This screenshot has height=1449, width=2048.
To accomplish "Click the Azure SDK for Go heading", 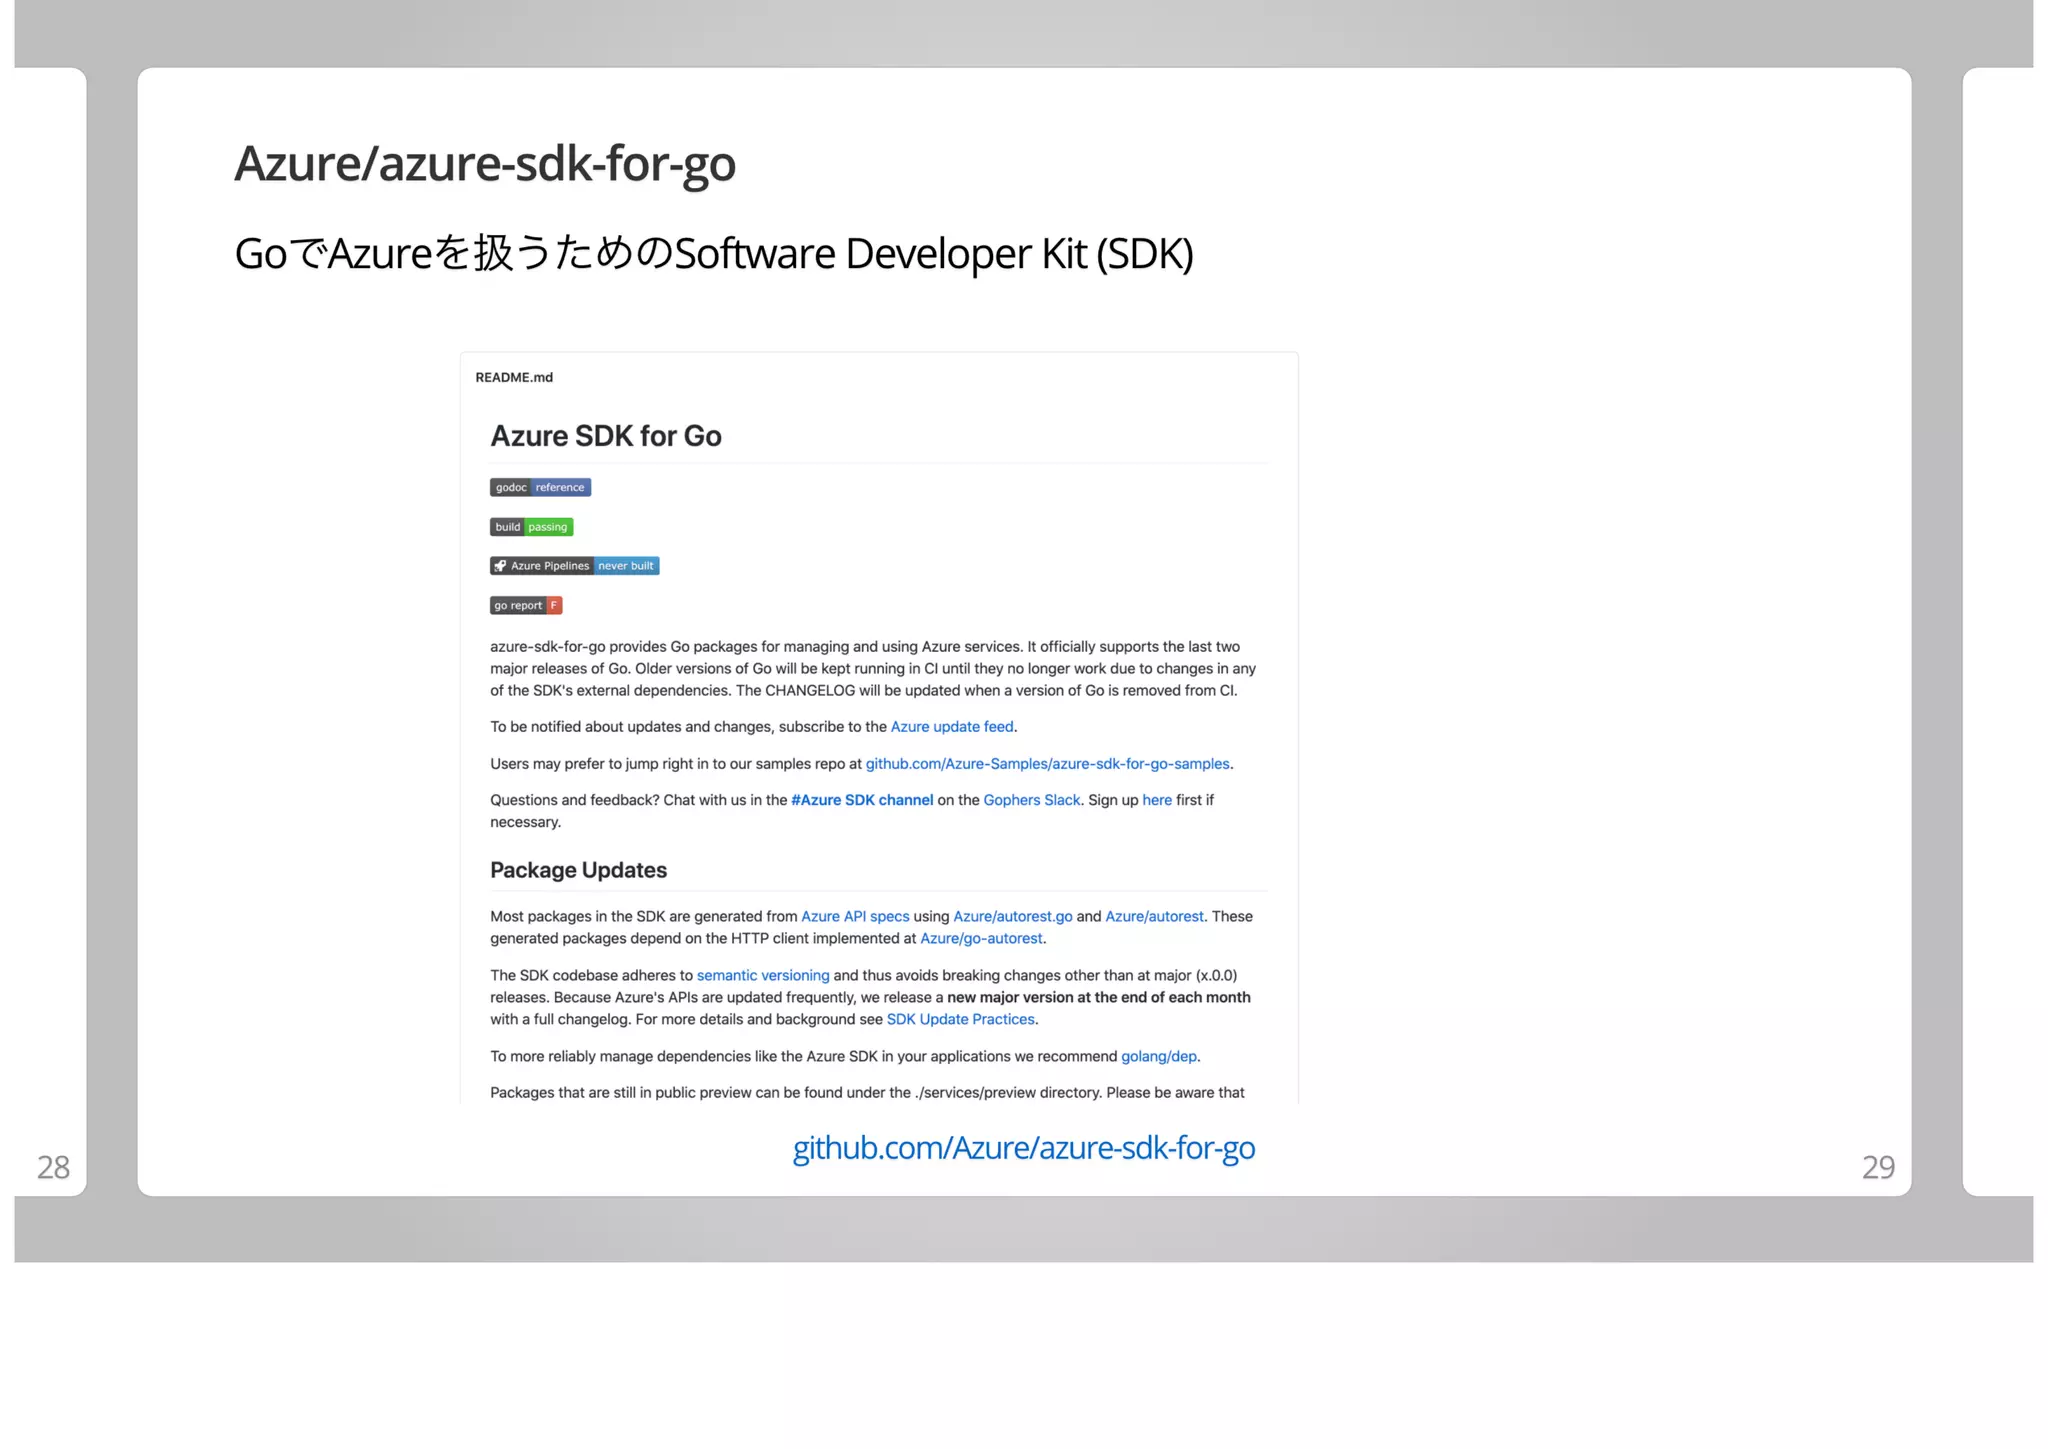I will tap(606, 436).
